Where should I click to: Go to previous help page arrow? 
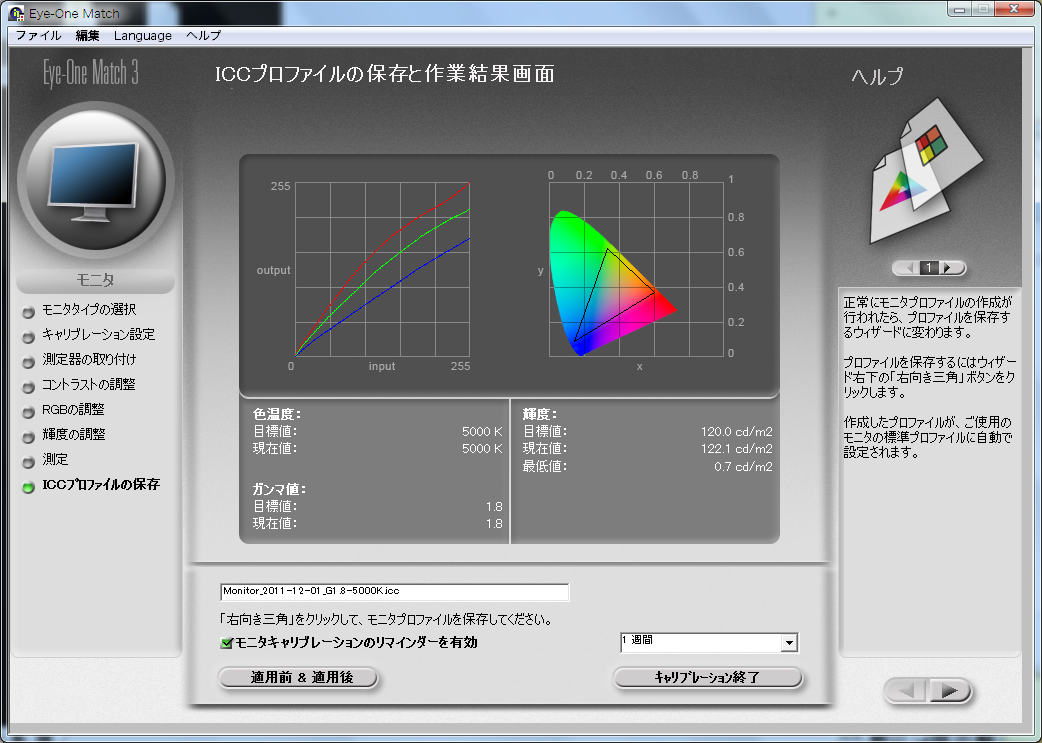coord(908,268)
